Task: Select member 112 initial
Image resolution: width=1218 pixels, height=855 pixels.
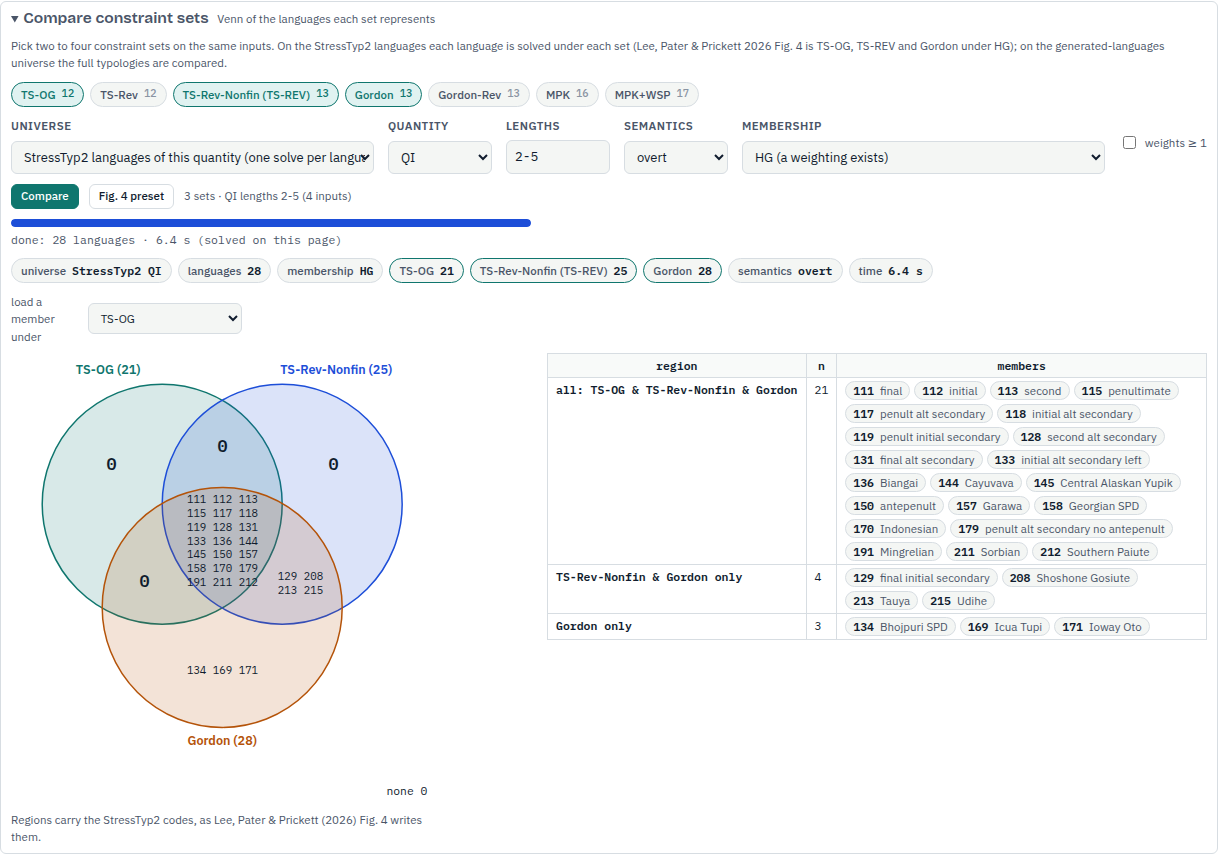Action: point(950,391)
